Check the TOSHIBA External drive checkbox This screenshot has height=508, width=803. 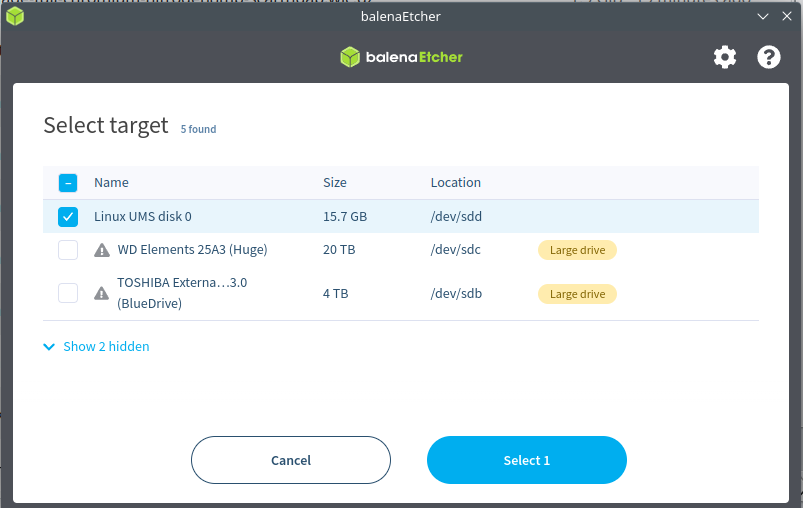[x=68, y=293]
